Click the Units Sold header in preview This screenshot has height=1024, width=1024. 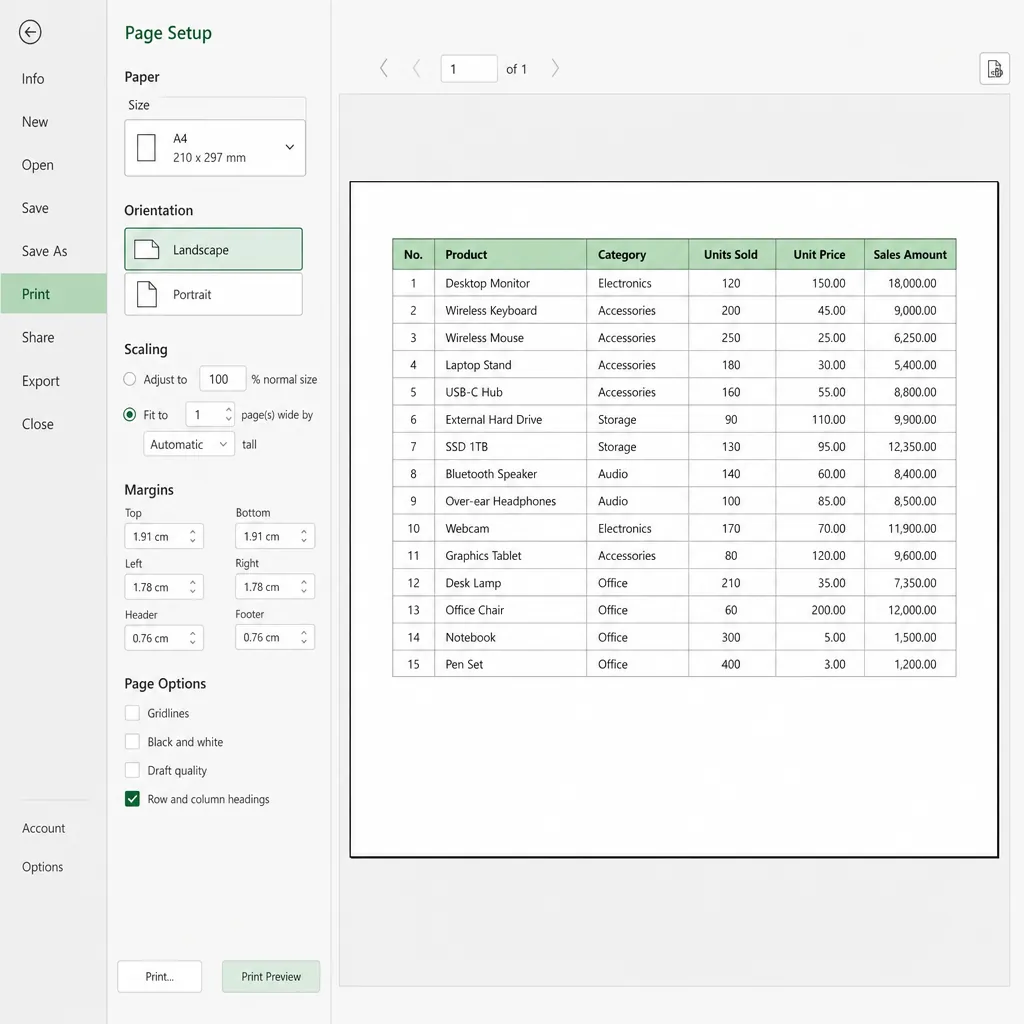(731, 255)
